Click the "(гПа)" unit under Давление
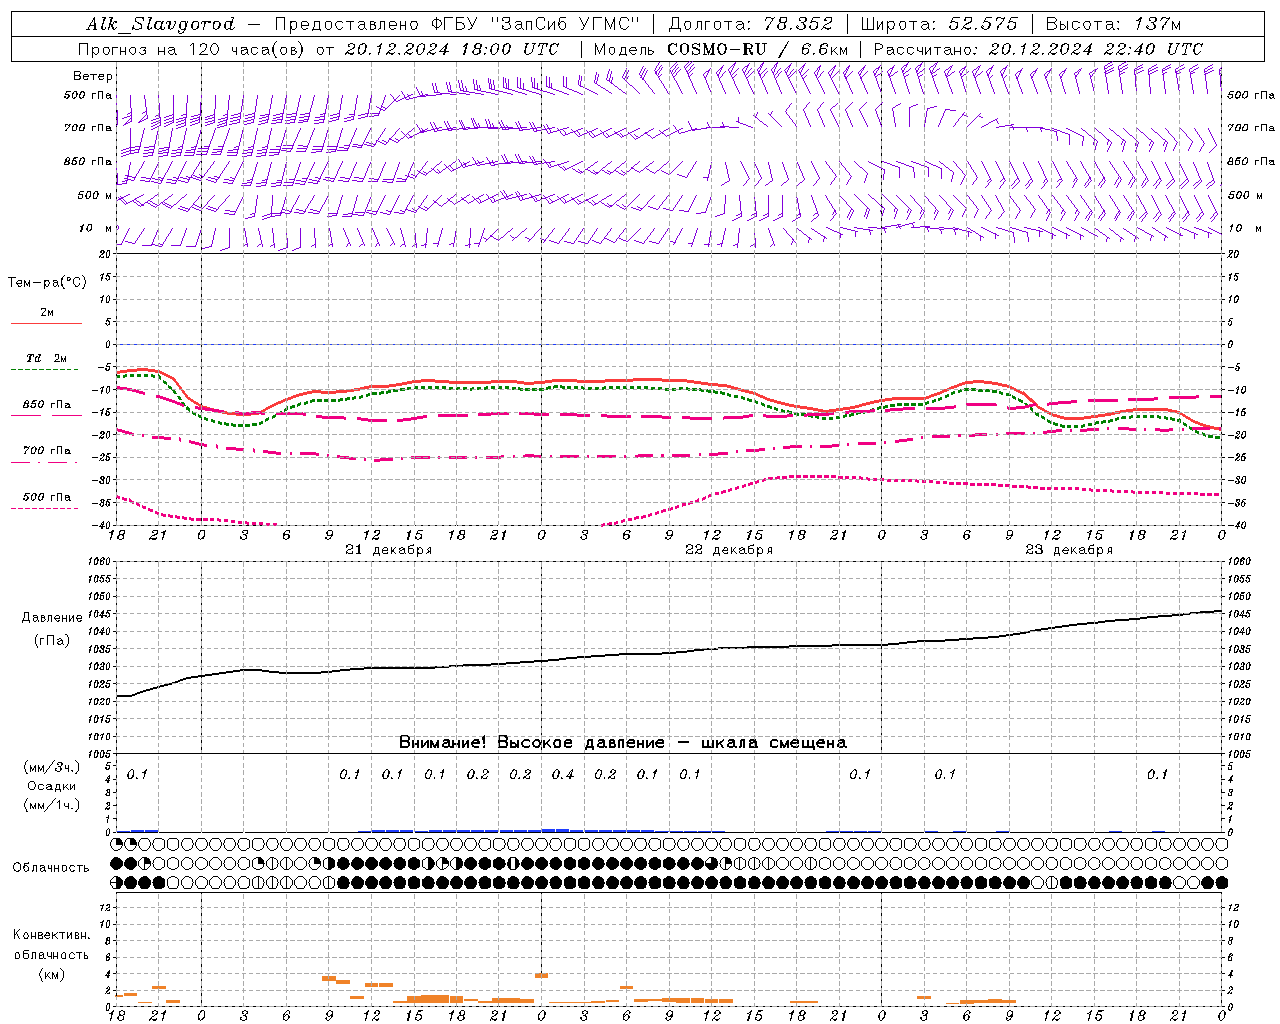Image resolution: width=1280 pixels, height=1024 pixels. [52, 641]
